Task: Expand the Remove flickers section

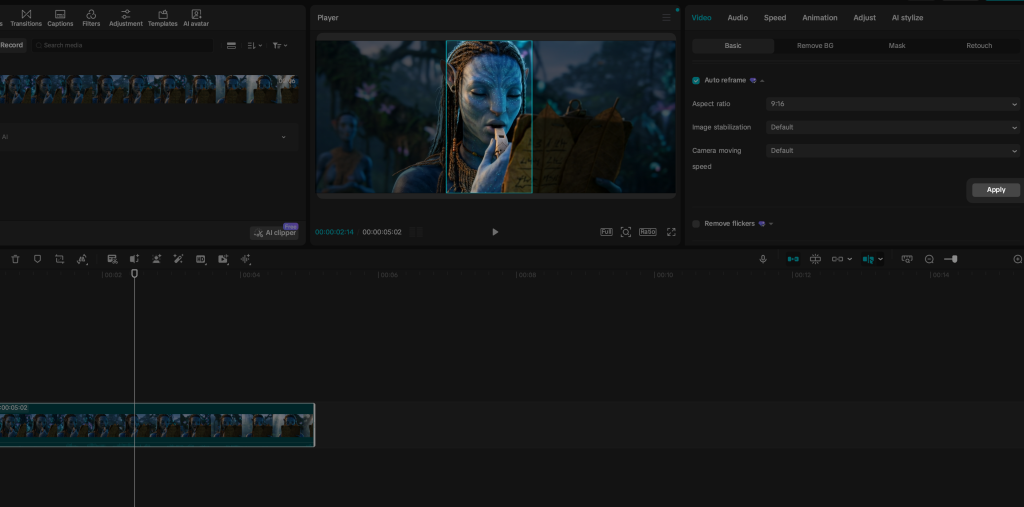Action: (x=771, y=223)
